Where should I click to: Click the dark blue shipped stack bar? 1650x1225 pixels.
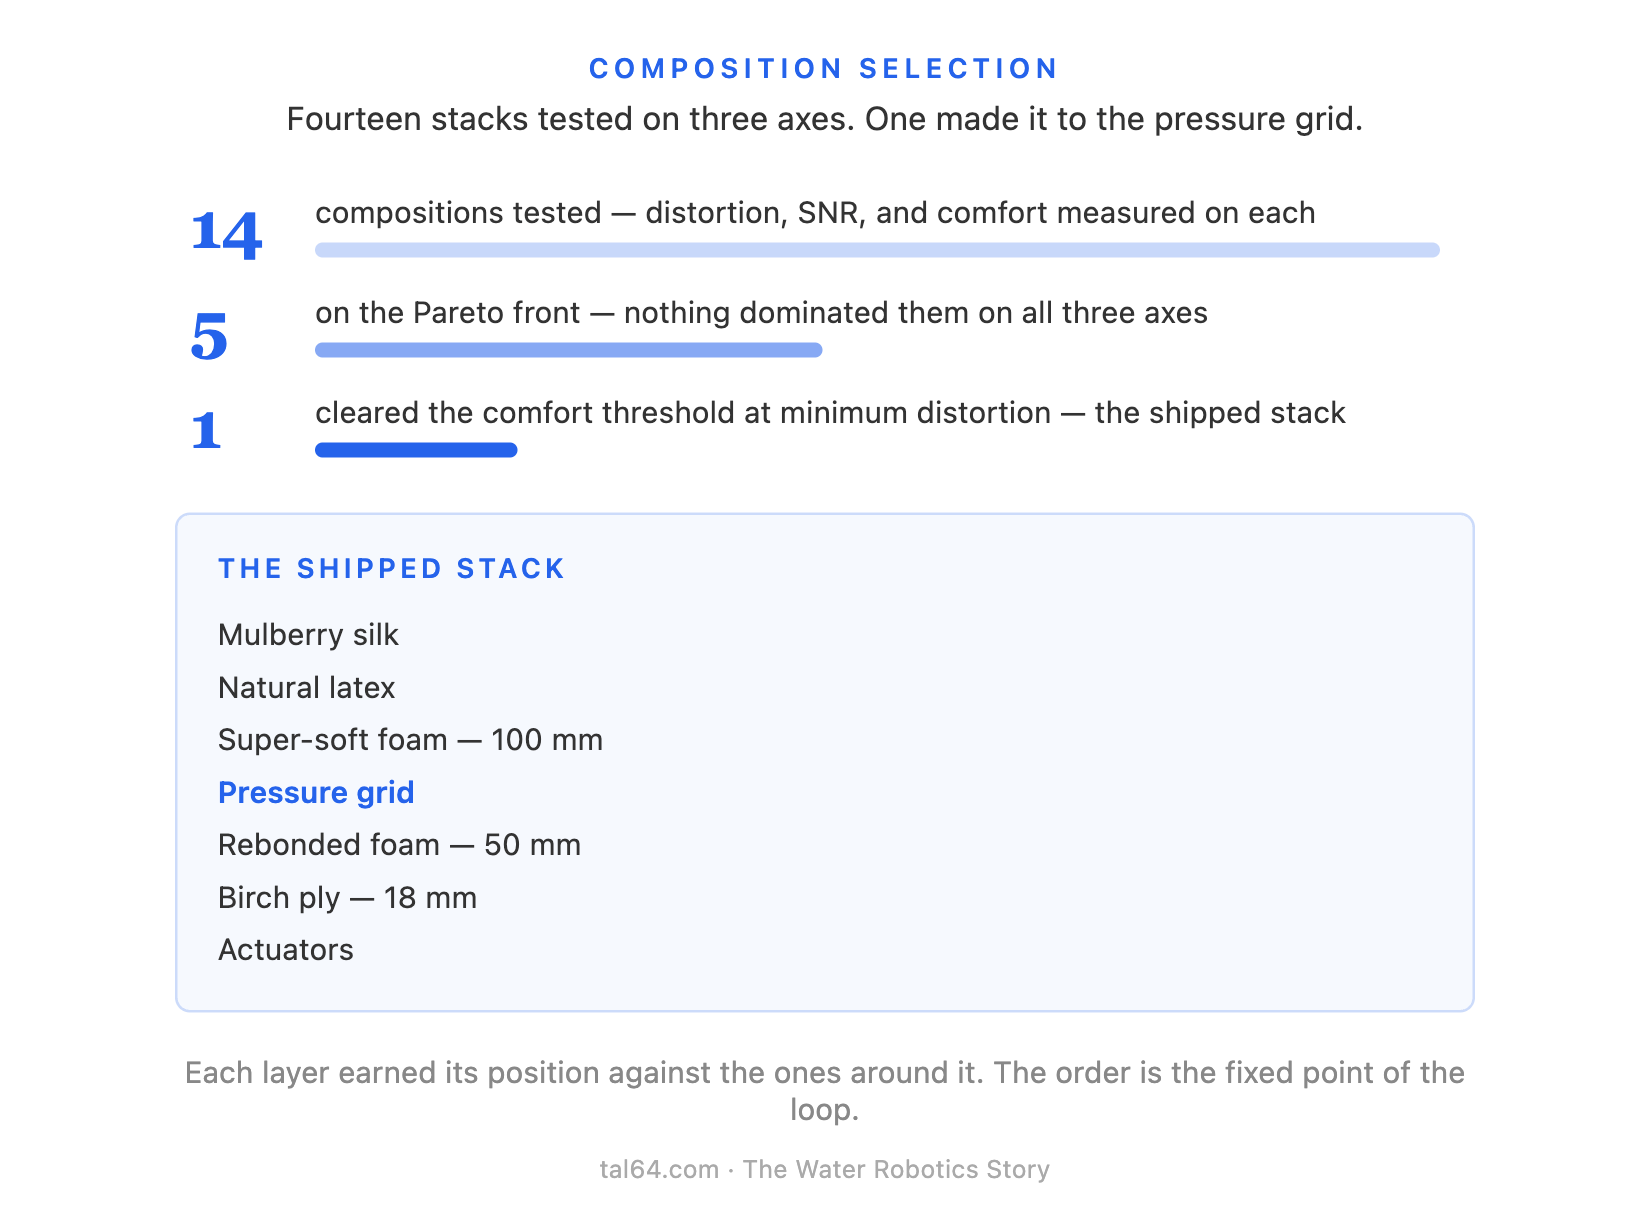(416, 450)
